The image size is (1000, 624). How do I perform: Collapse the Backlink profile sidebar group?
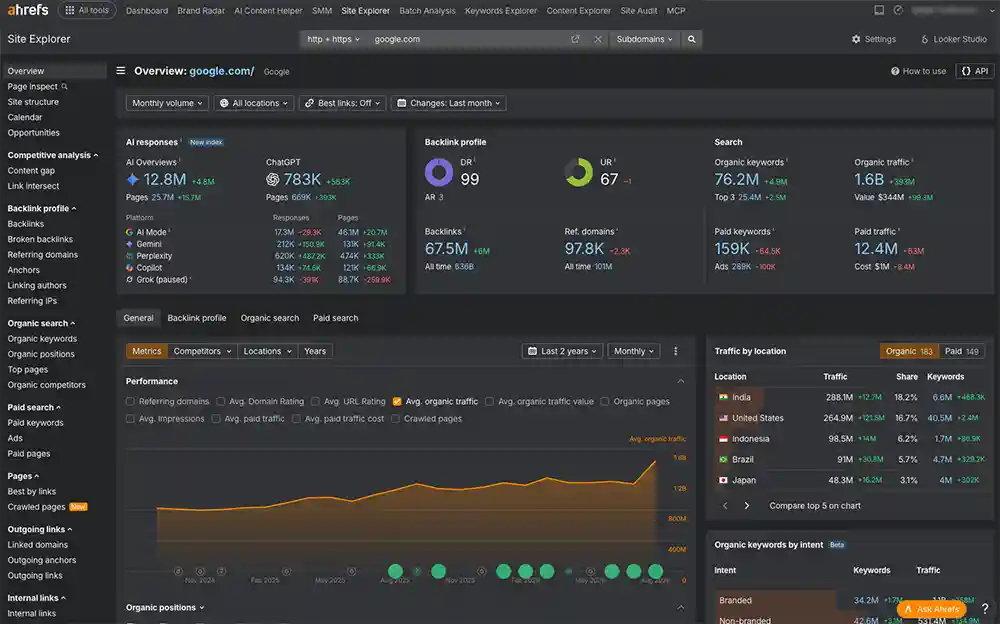(x=41, y=208)
